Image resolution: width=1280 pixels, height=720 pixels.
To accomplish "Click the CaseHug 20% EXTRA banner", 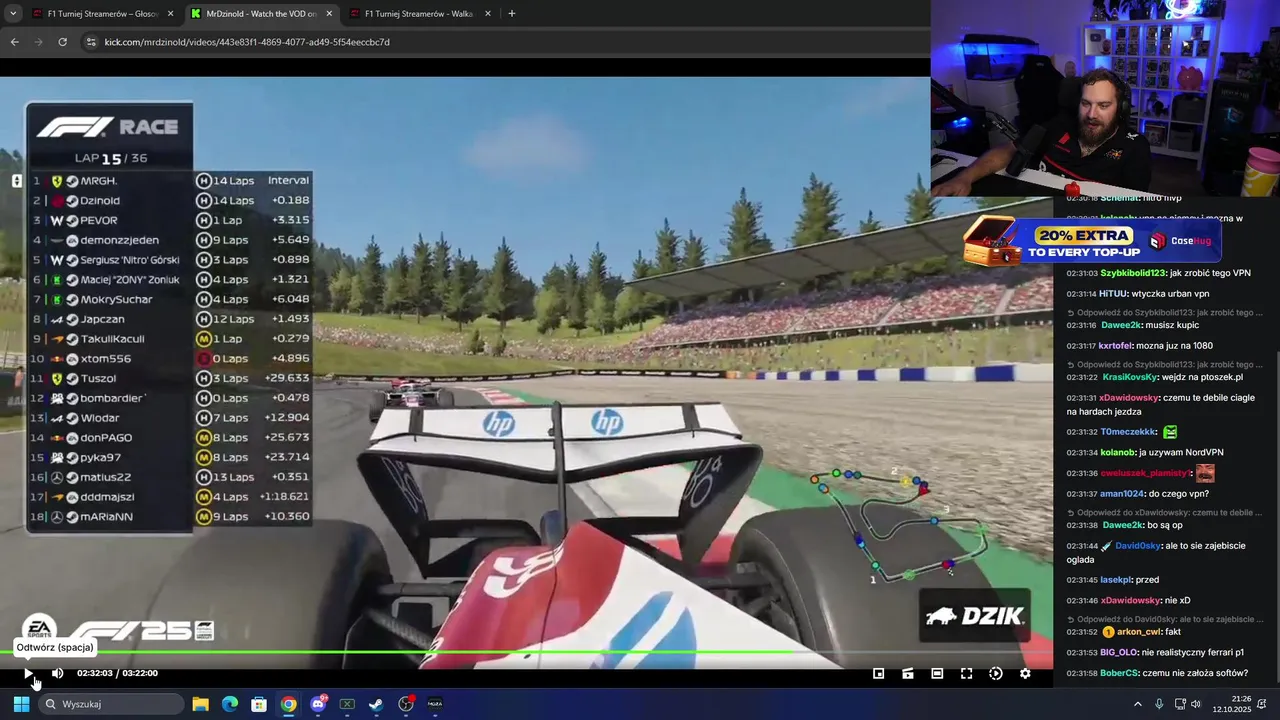I will pyautogui.click(x=1092, y=241).
